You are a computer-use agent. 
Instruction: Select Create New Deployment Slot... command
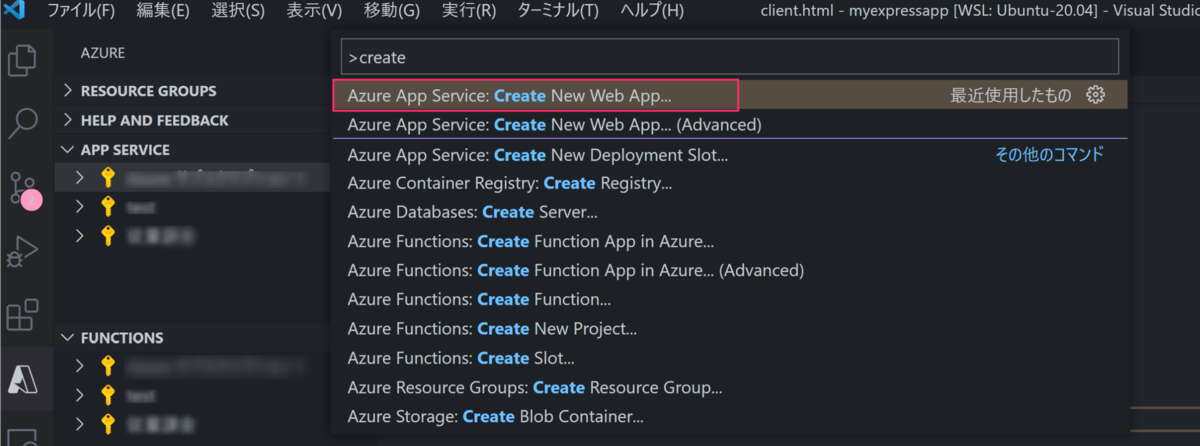pos(730,155)
